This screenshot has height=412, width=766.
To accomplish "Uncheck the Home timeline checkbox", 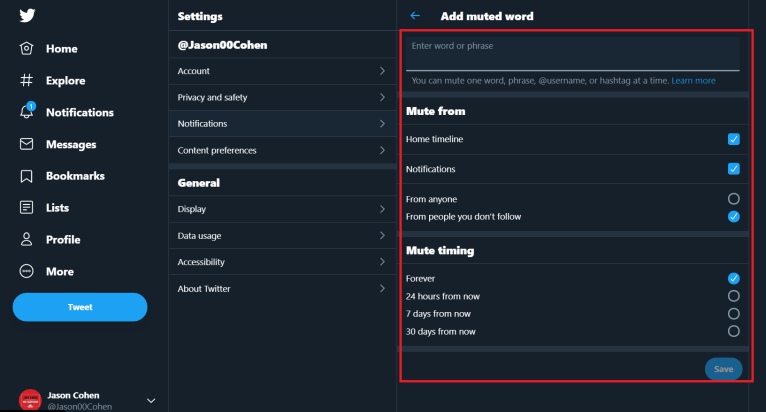I will [733, 139].
